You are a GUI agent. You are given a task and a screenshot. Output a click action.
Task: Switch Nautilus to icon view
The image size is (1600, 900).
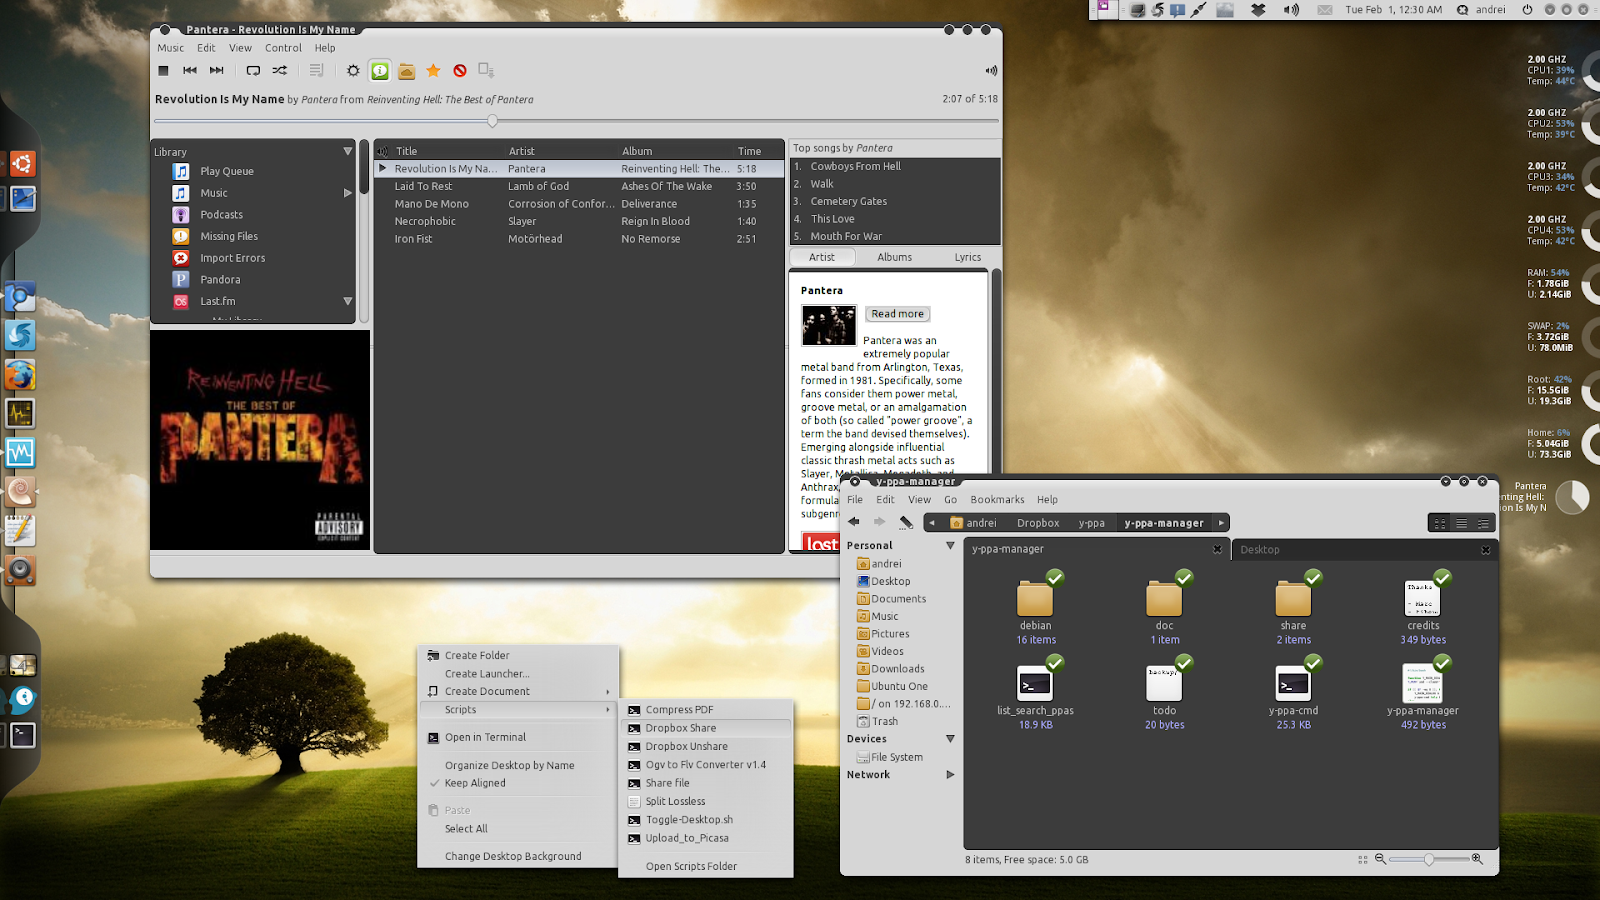coord(1439,523)
